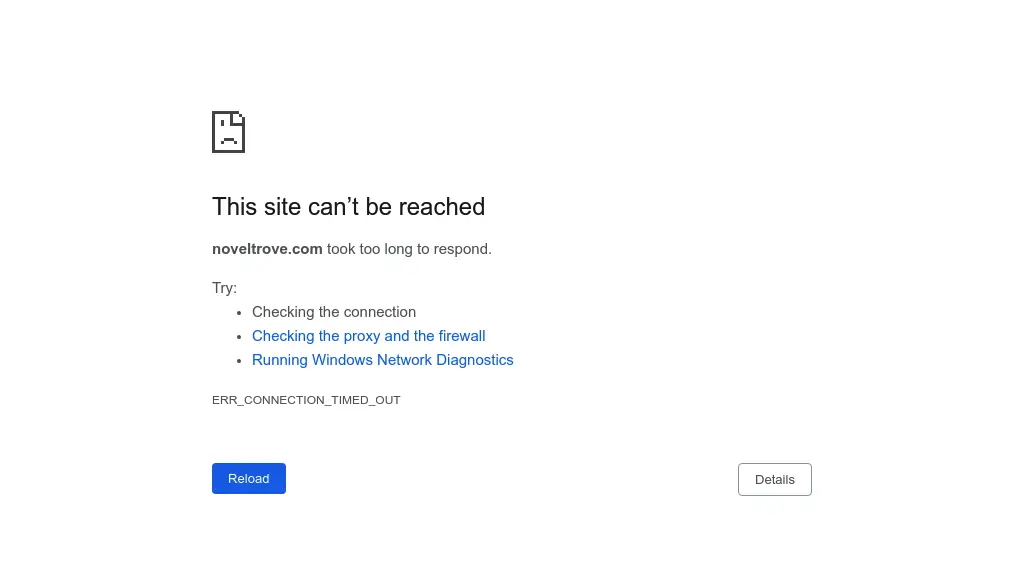Click the word 'firewall' in the proxy link
This screenshot has height=576, width=1024.
[462, 336]
